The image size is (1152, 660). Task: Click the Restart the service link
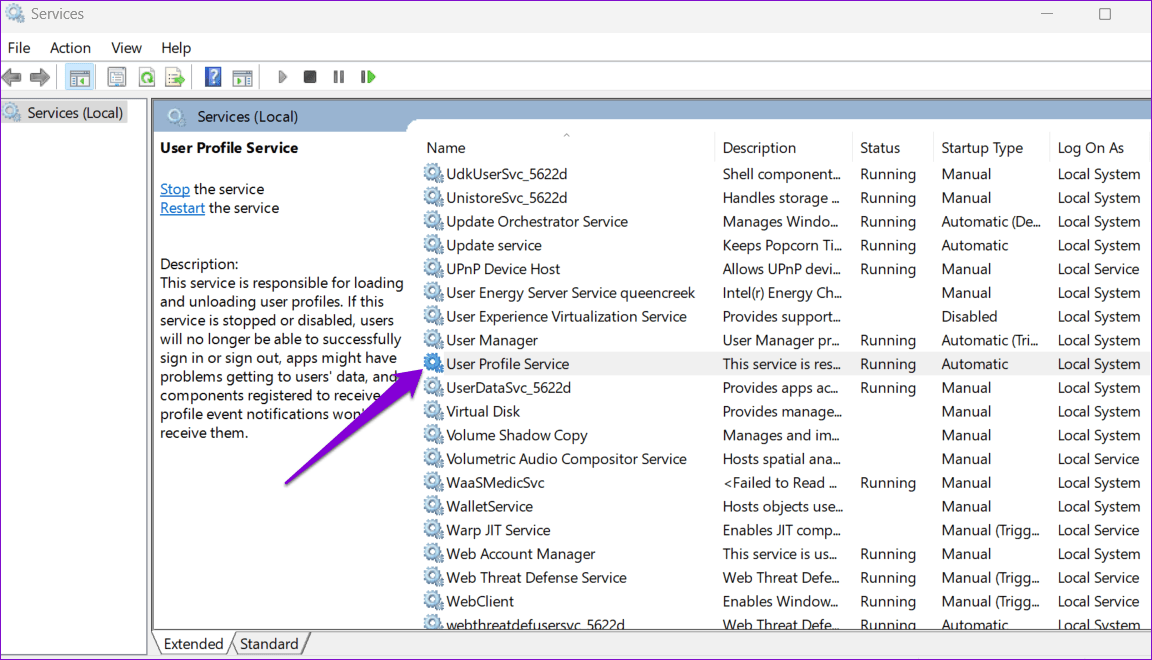tap(182, 208)
